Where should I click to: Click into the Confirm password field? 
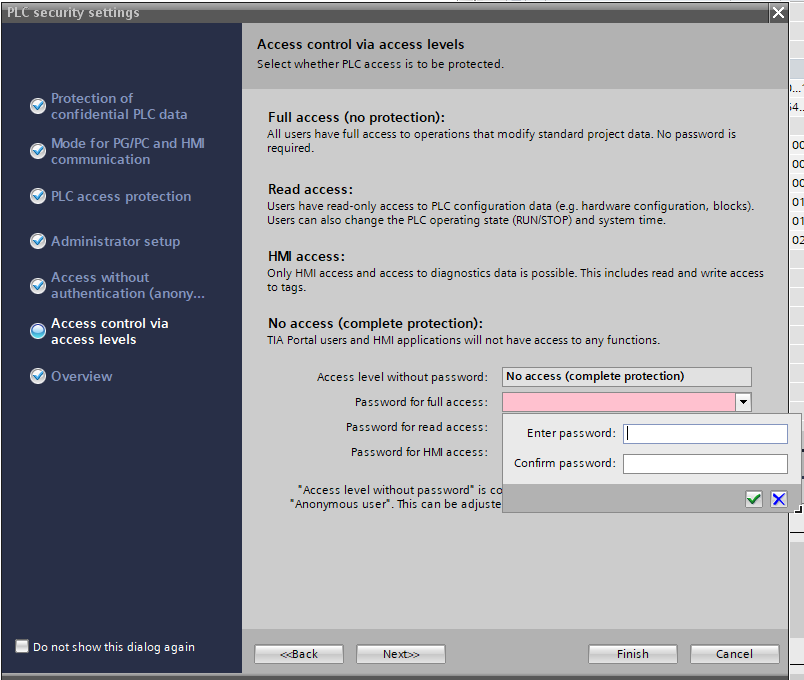pyautogui.click(x=705, y=464)
